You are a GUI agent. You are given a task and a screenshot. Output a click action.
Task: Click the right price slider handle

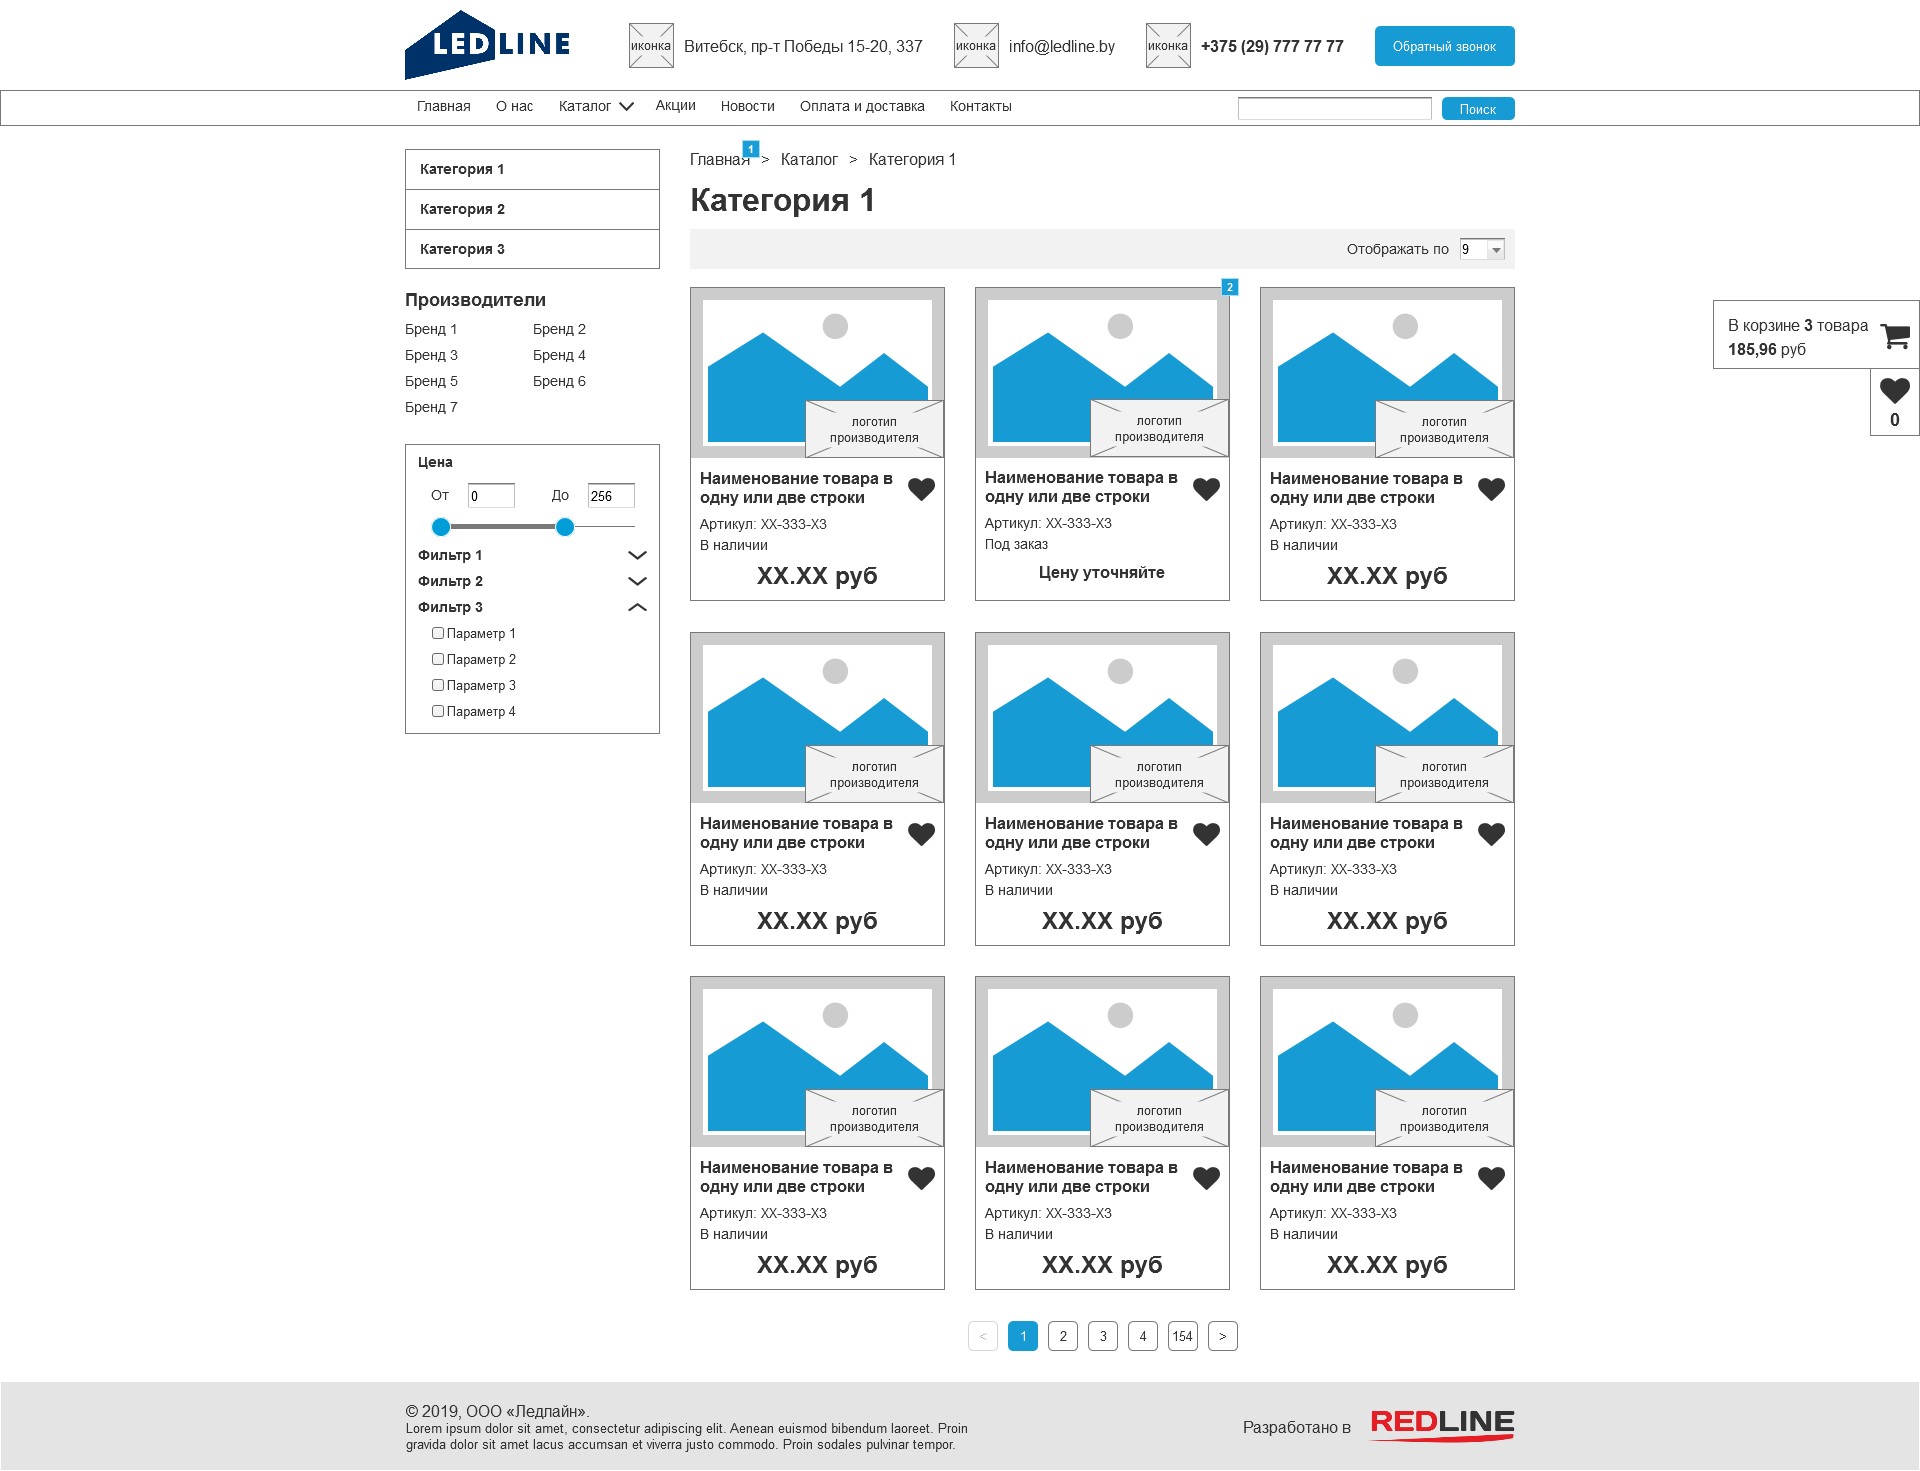click(565, 527)
